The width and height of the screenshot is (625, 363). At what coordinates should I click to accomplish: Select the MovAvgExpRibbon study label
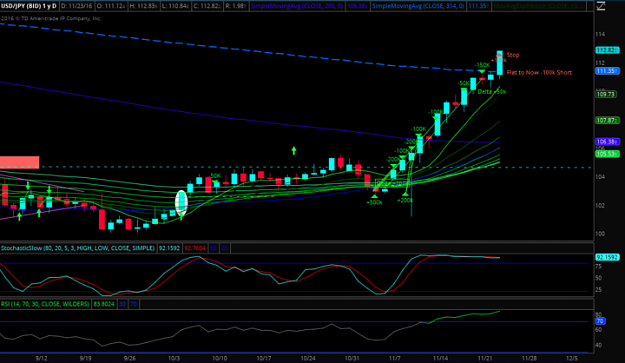[x=537, y=6]
